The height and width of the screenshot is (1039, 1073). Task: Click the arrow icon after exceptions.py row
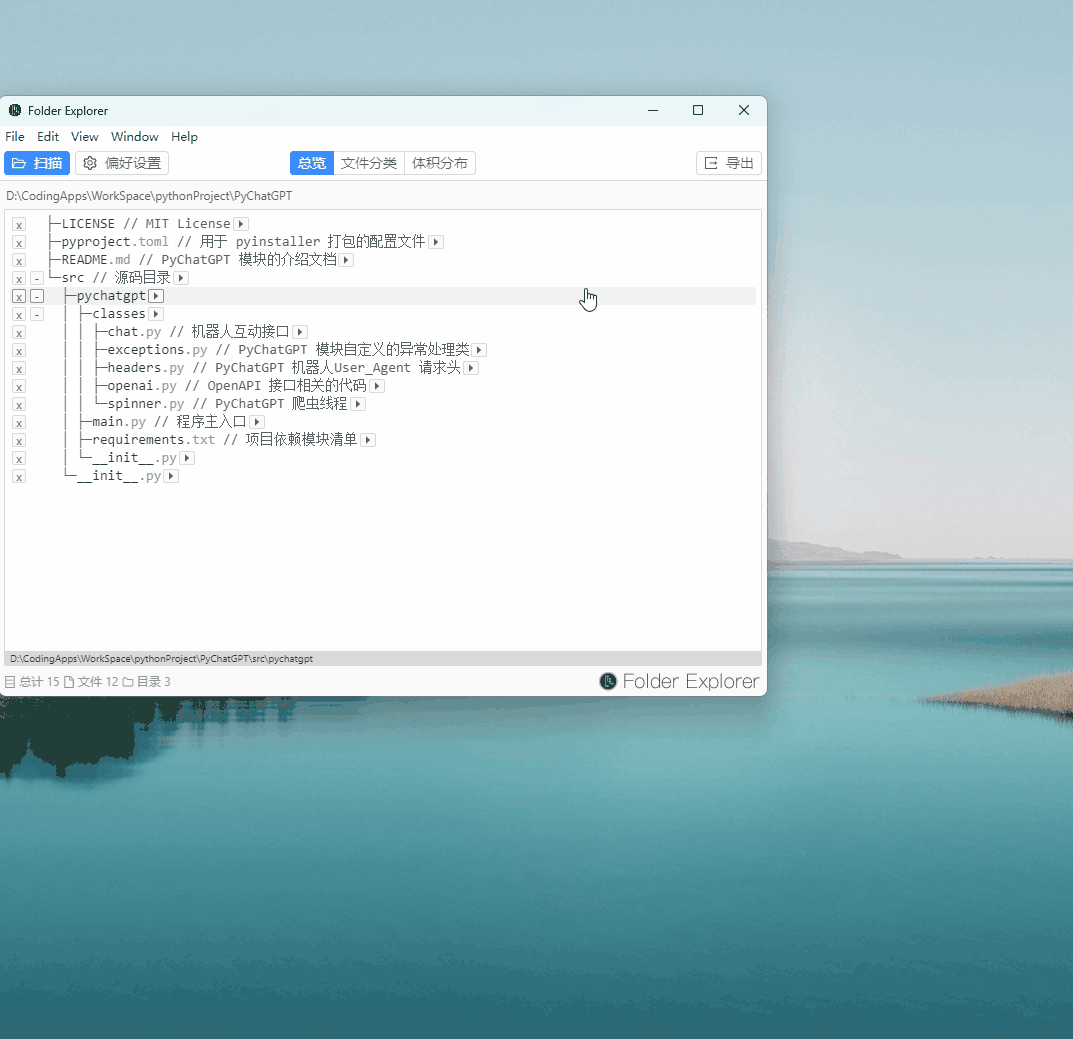[480, 350]
